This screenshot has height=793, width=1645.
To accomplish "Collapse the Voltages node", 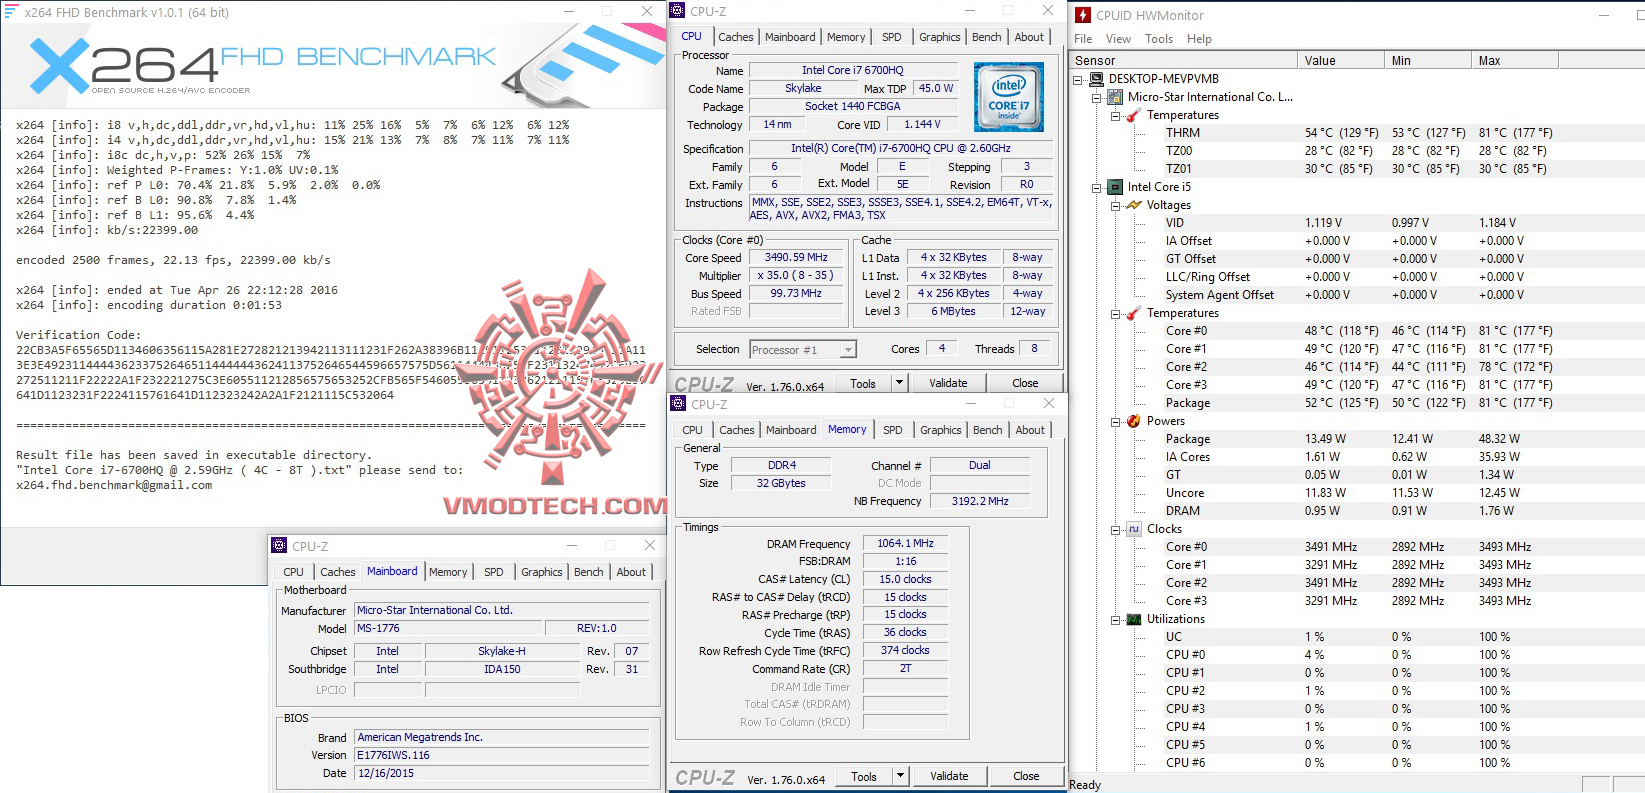I will click(x=1116, y=205).
